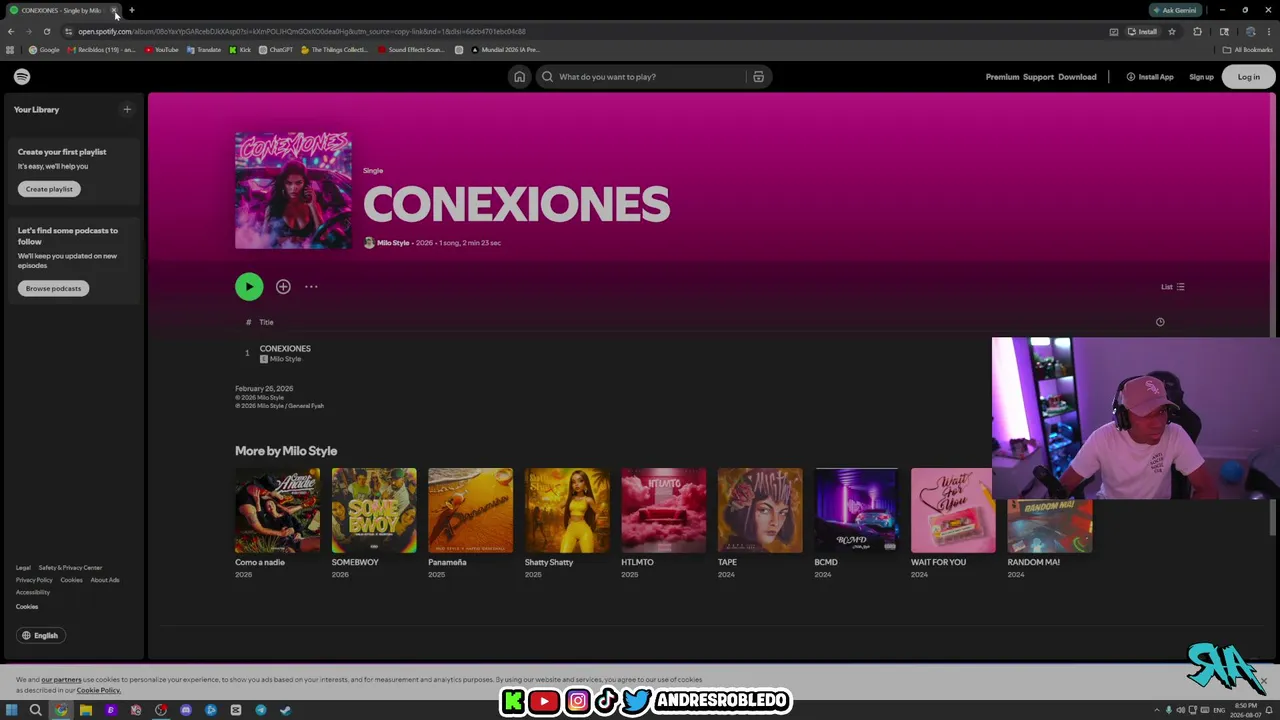The width and height of the screenshot is (1280, 720).
Task: Open Steam from the taskbar
Action: 285,710
